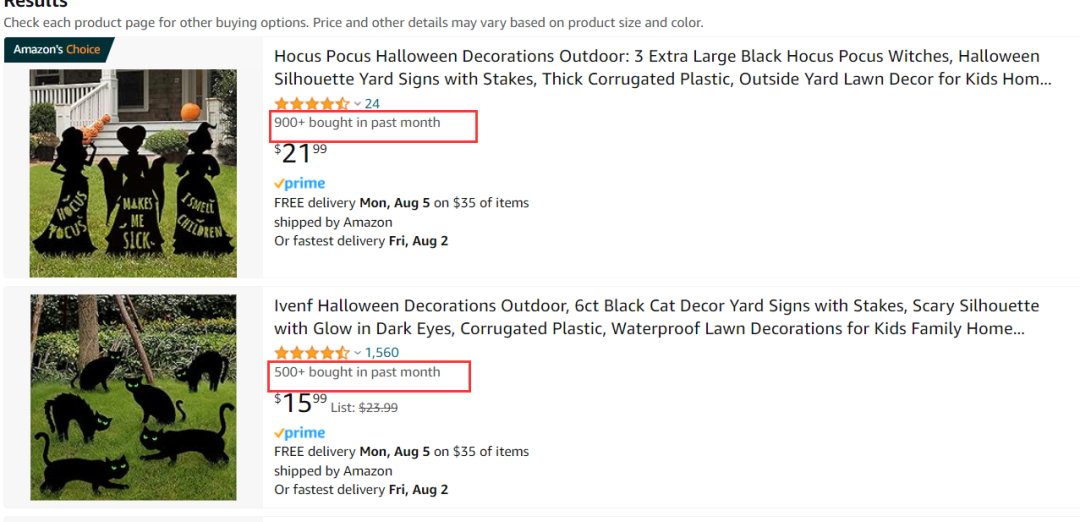Click 'FREE delivery Mon, Aug 5' on first listing

click(x=352, y=203)
